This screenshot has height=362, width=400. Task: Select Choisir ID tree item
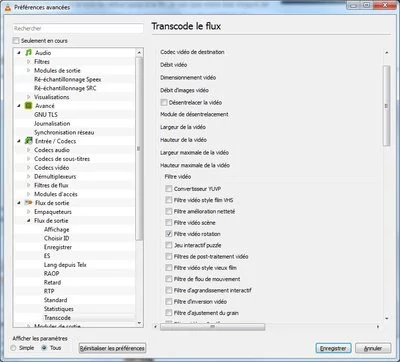click(x=56, y=238)
